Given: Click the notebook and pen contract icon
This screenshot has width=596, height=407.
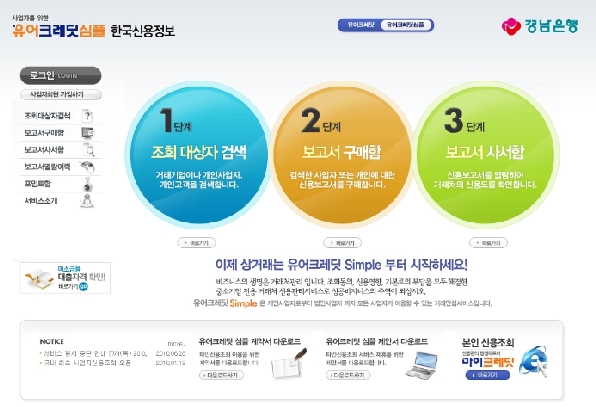Looking at the screenshot, I should [x=289, y=363].
